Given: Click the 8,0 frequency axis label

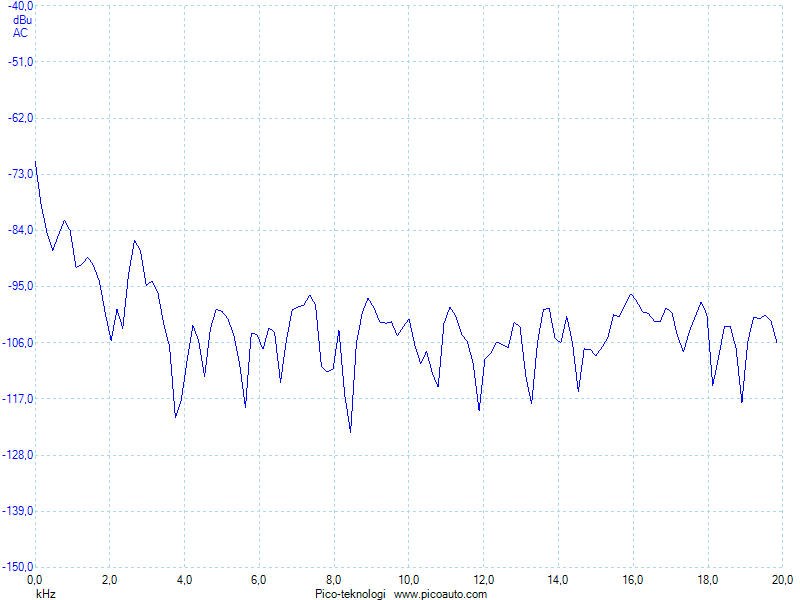Looking at the screenshot, I should [x=334, y=580].
